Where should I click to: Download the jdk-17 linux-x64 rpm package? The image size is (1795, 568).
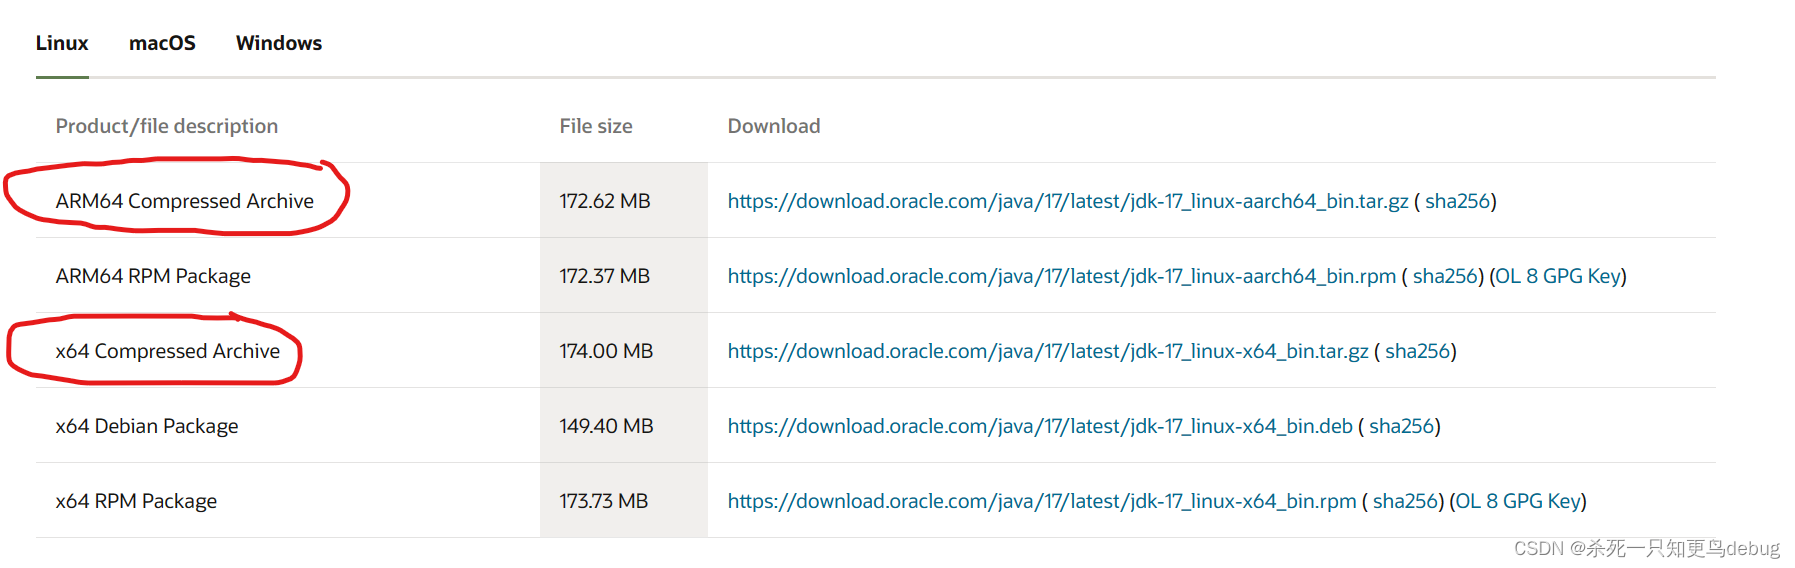point(1042,501)
